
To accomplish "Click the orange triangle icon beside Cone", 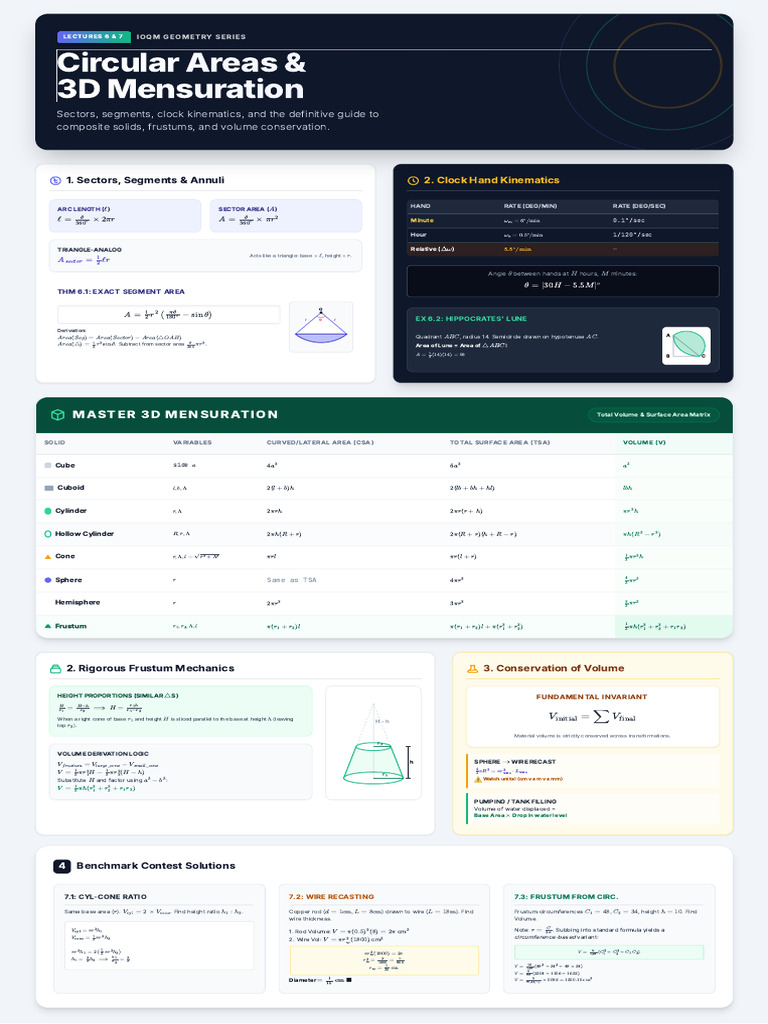I will coord(48,556).
